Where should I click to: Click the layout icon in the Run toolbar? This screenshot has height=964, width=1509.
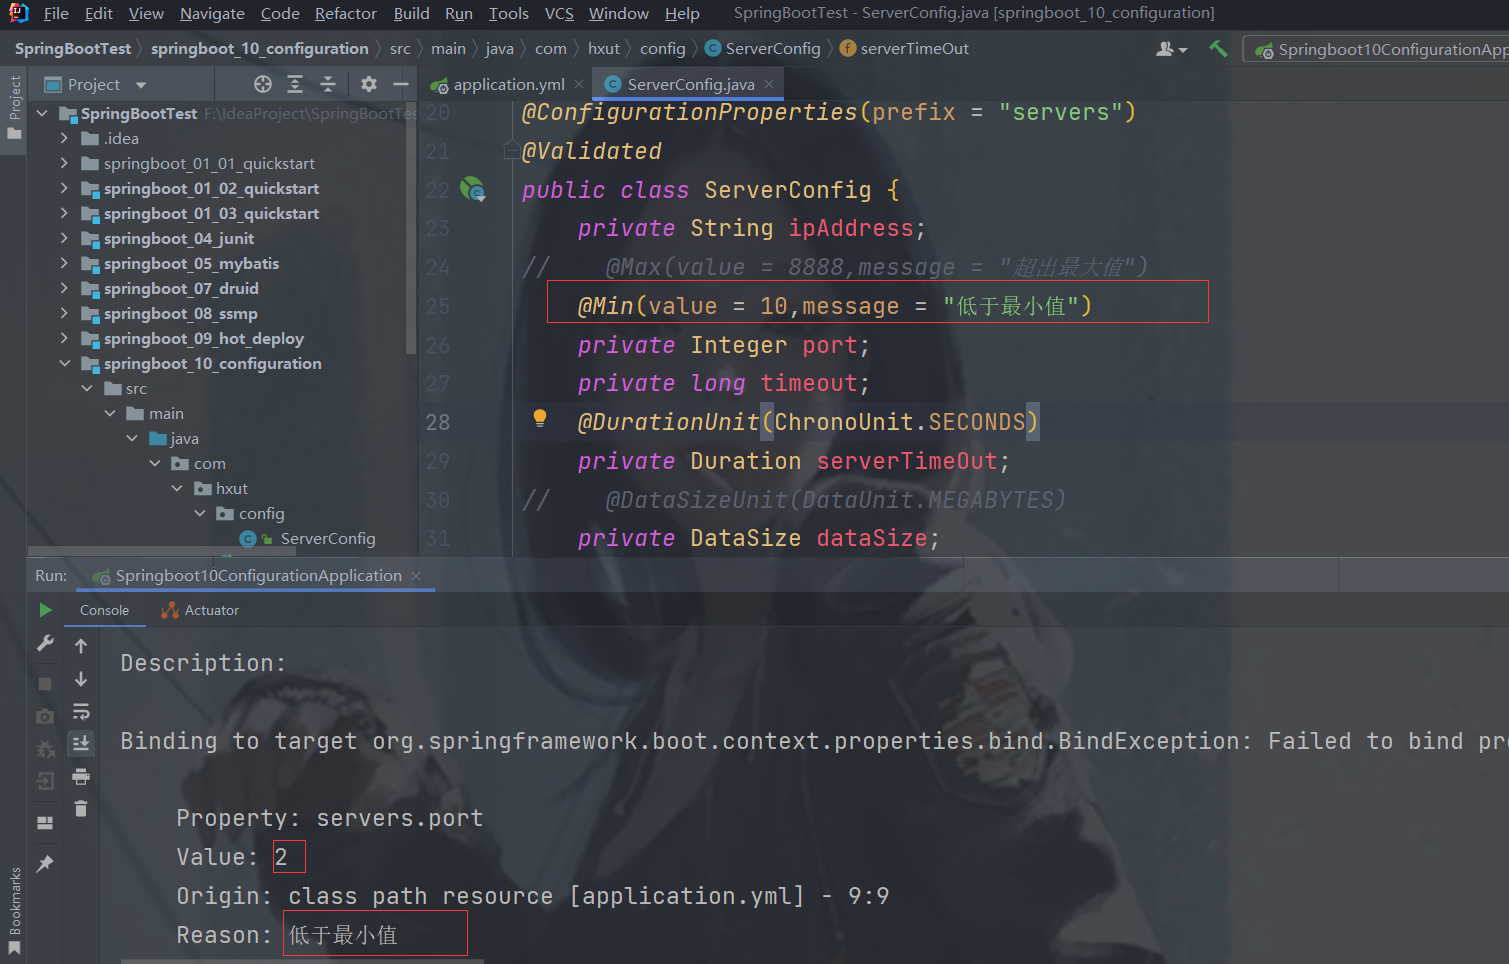45,823
